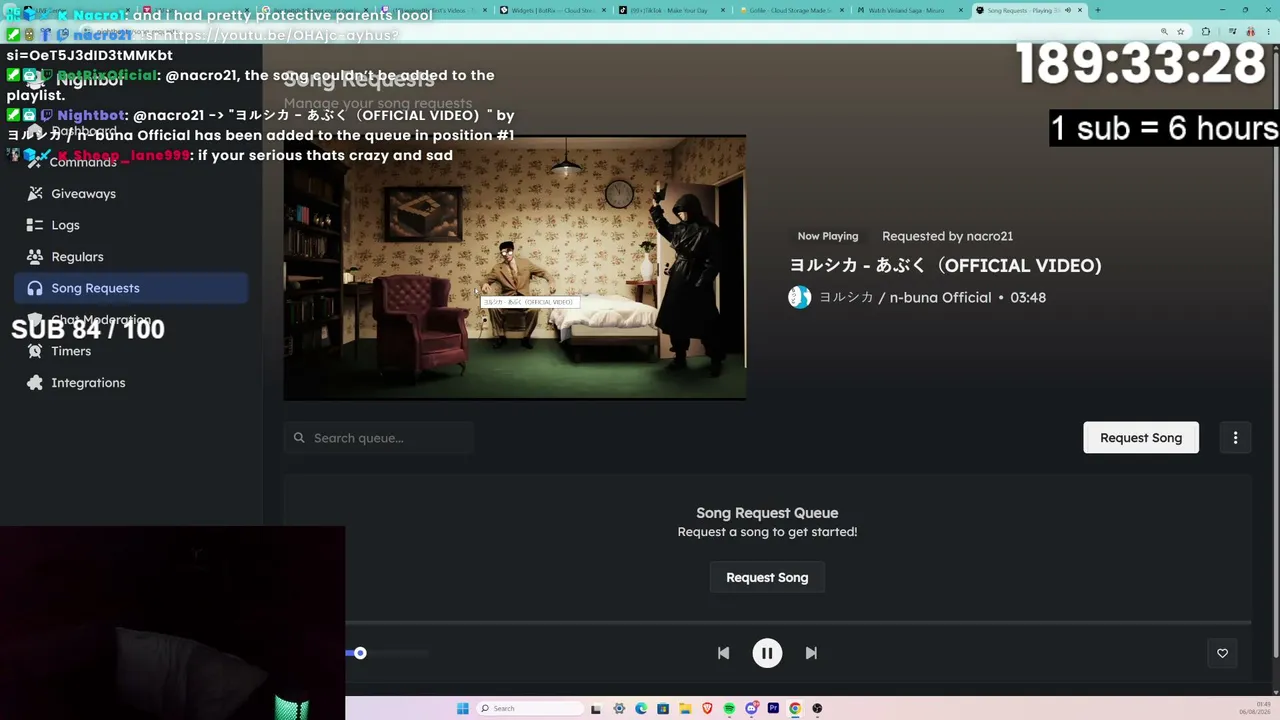Mute the Song Requests tab audio
Viewport: 1280px width, 720px height.
click(x=1067, y=10)
